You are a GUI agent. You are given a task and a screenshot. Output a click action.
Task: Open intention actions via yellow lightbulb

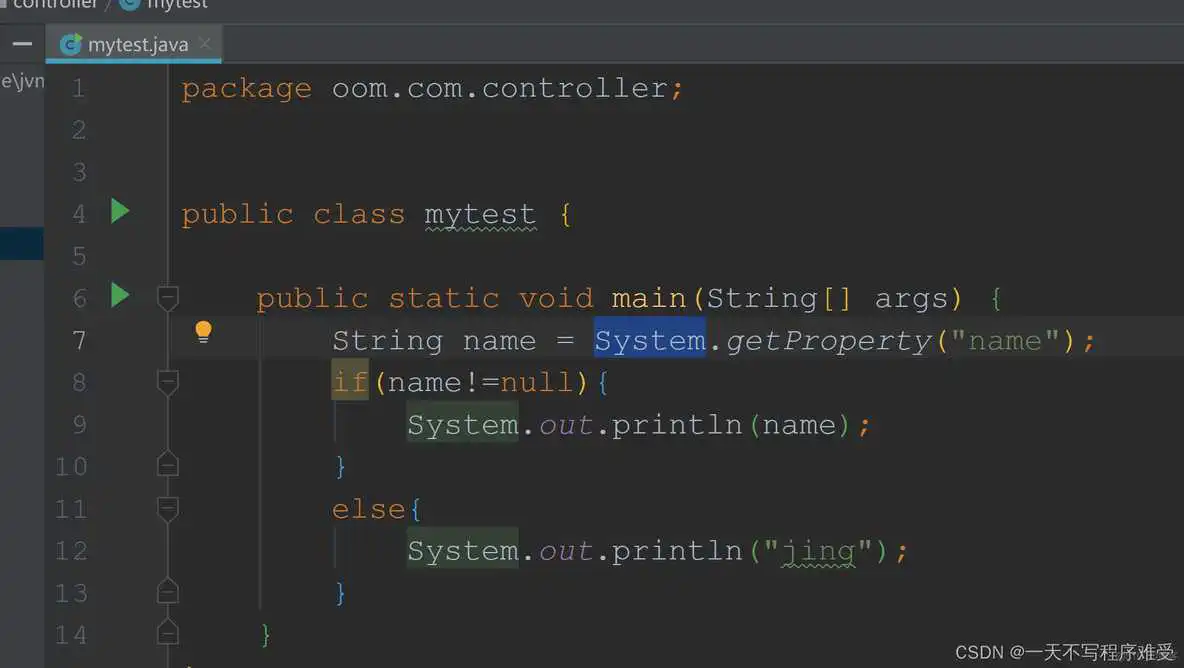click(x=204, y=330)
